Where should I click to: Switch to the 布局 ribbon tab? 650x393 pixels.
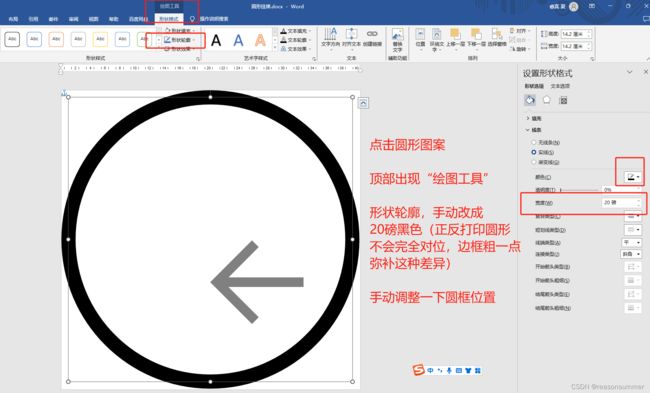pos(13,19)
